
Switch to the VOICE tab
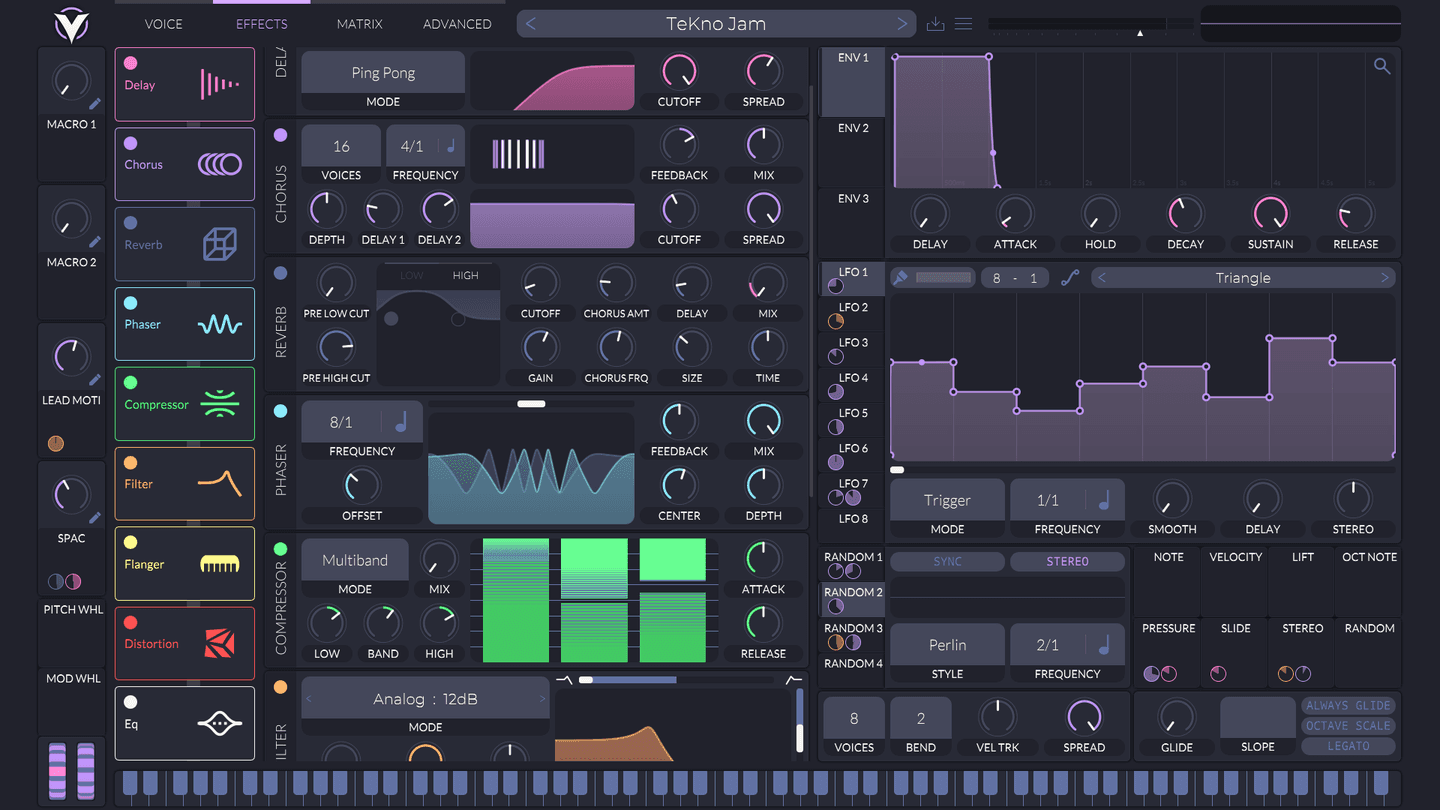[x=163, y=23]
